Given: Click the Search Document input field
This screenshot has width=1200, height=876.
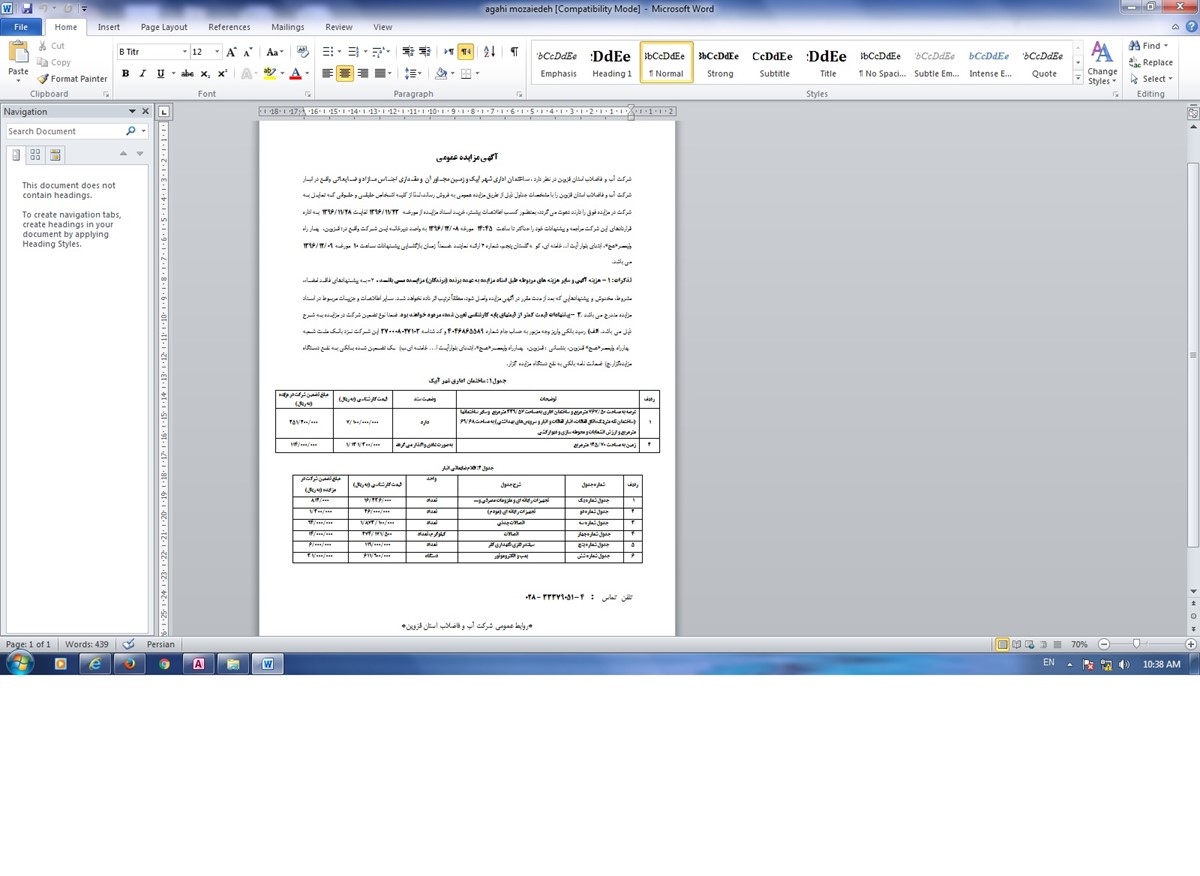Looking at the screenshot, I should click(64, 131).
